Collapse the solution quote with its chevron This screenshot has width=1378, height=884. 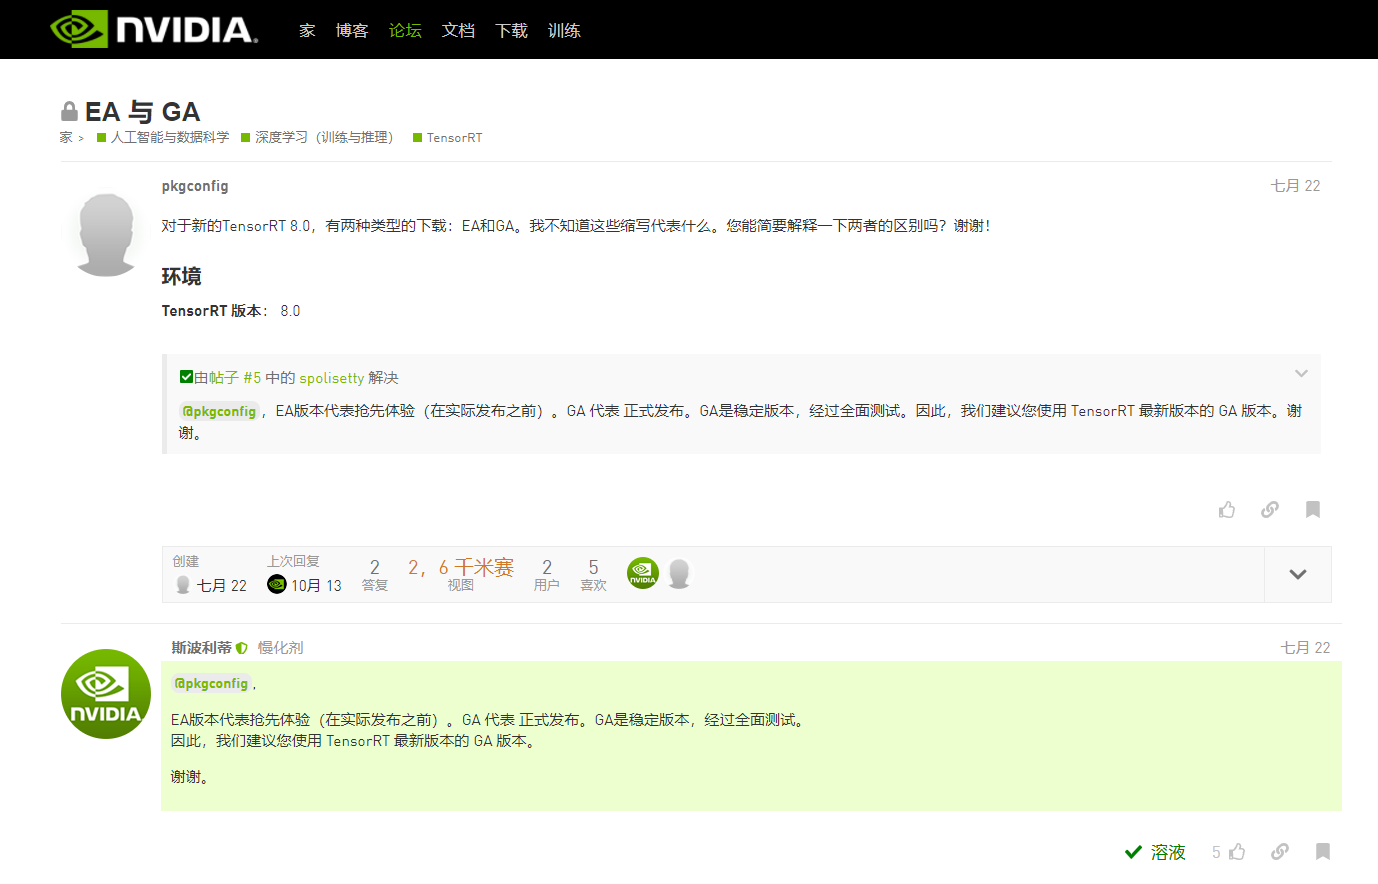[x=1301, y=372]
